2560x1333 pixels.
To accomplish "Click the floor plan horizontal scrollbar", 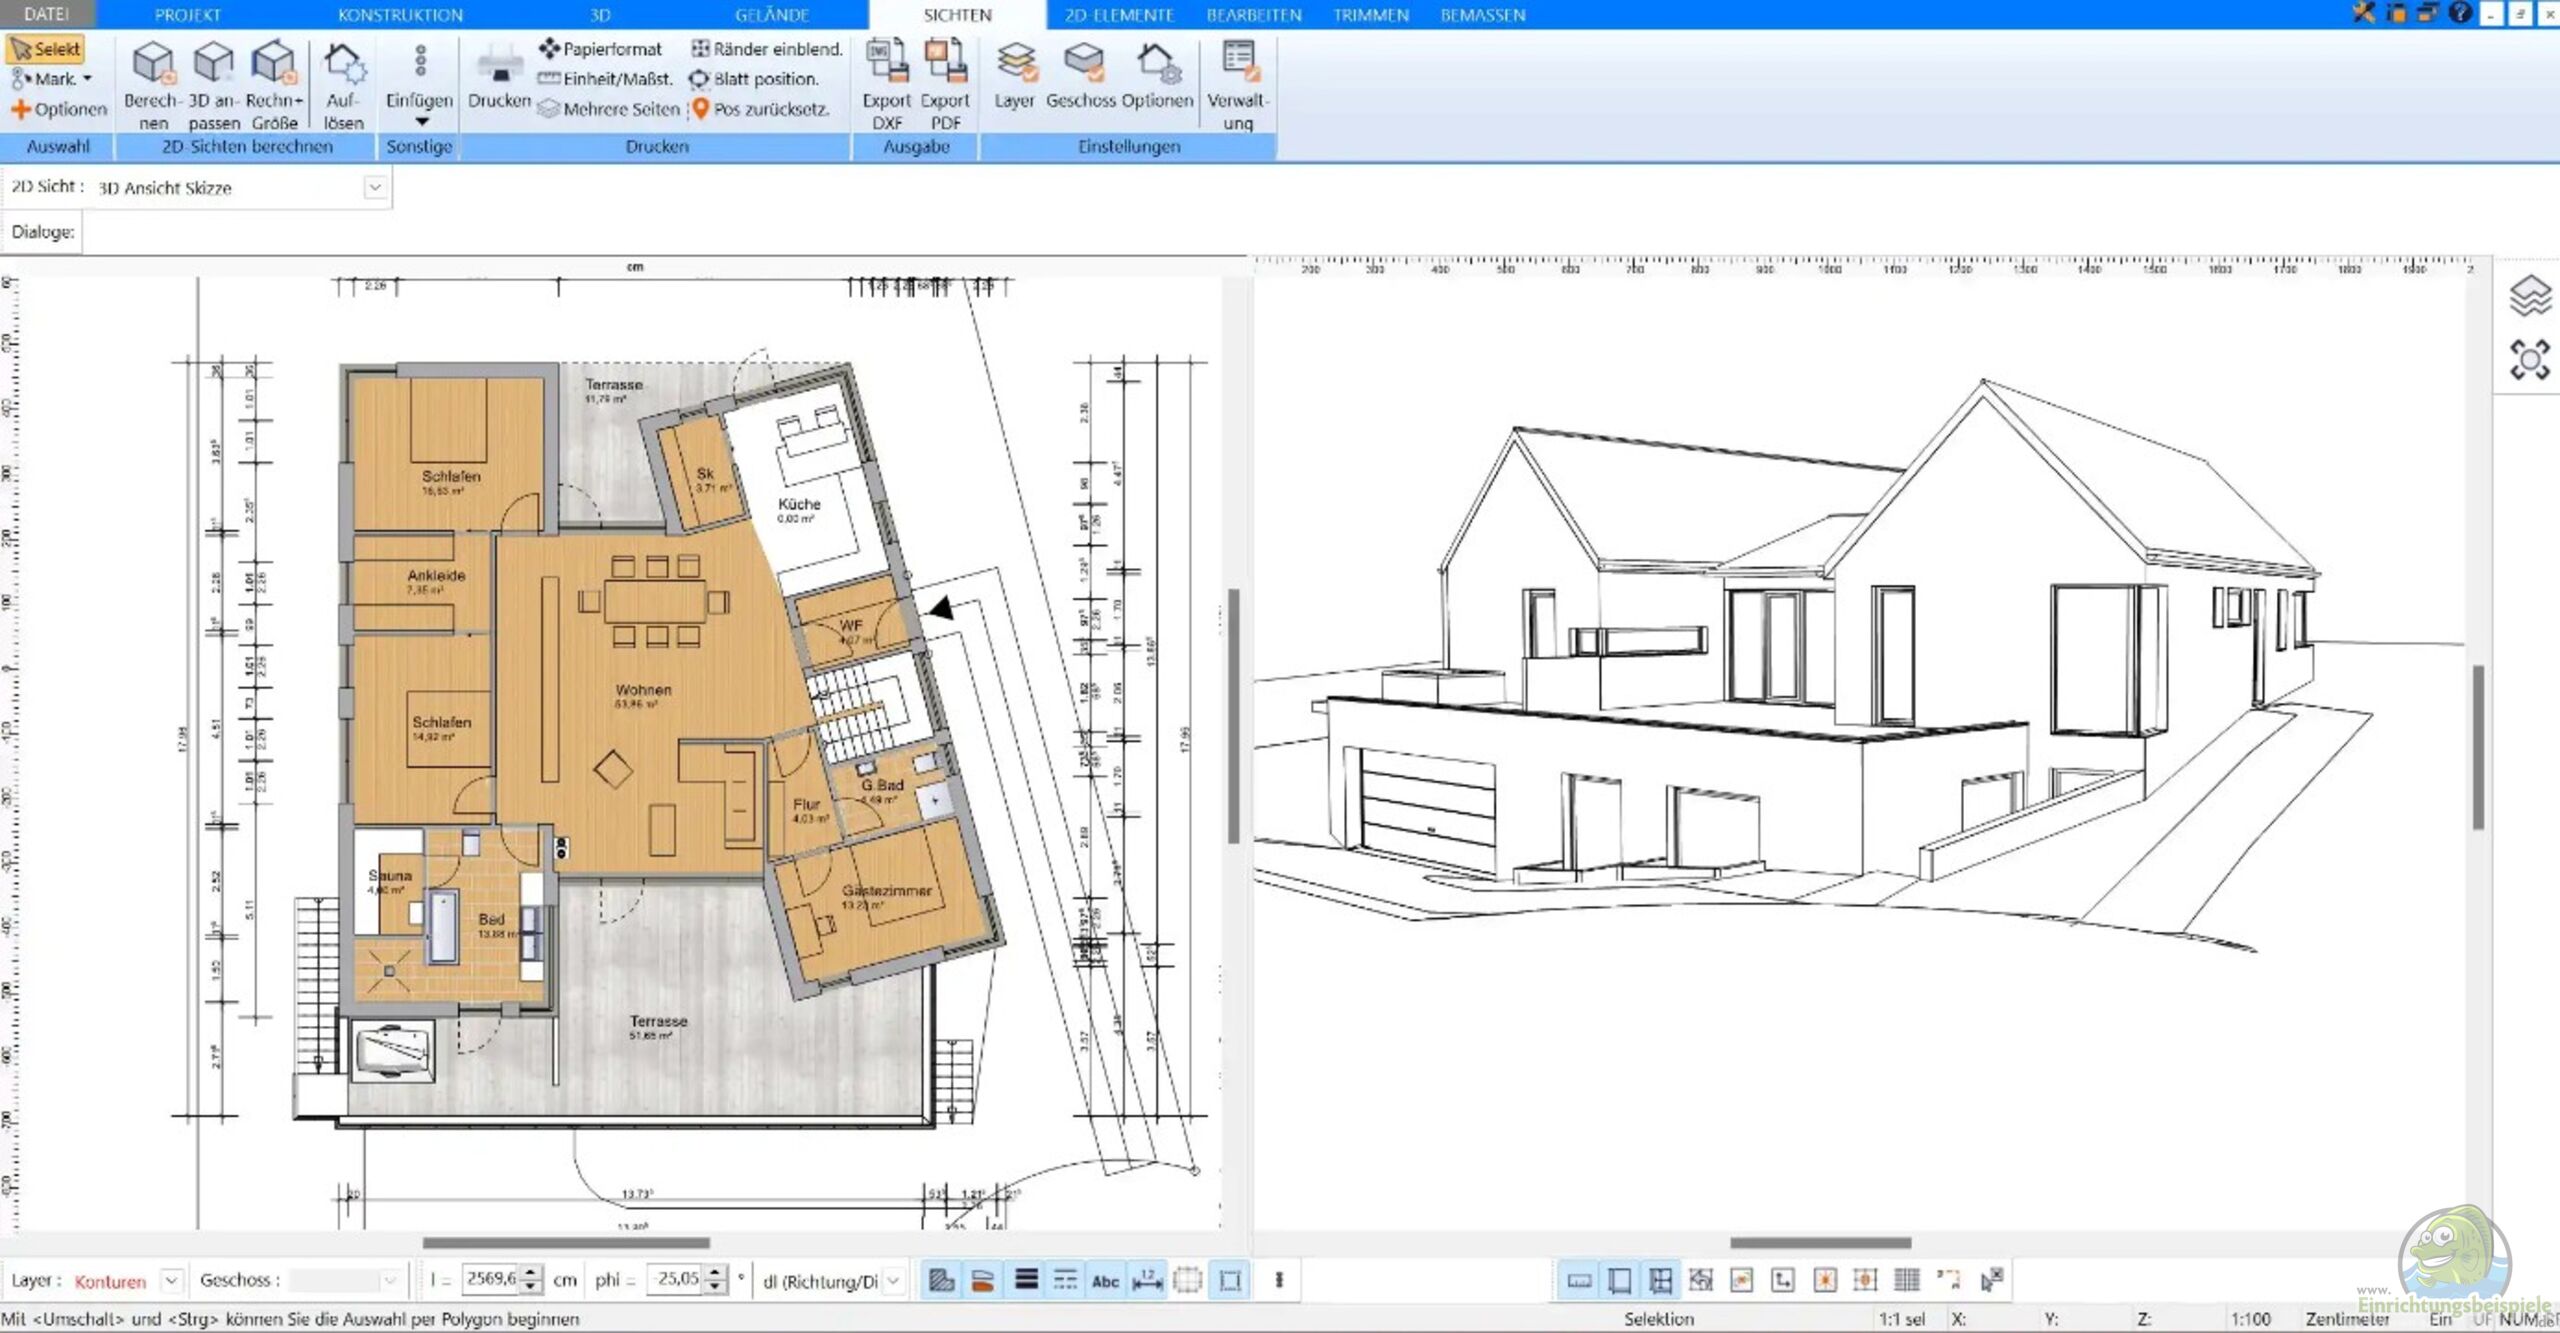I will (x=566, y=1243).
